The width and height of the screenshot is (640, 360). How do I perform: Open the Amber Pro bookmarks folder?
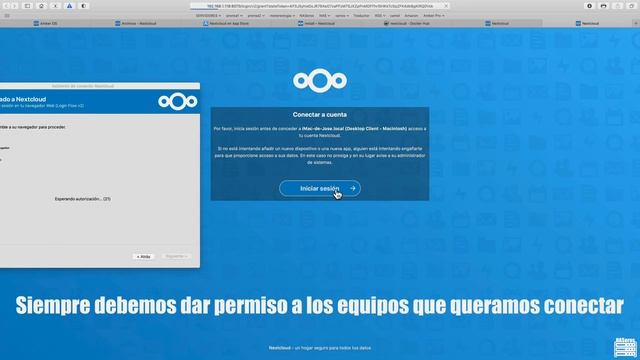434,16
